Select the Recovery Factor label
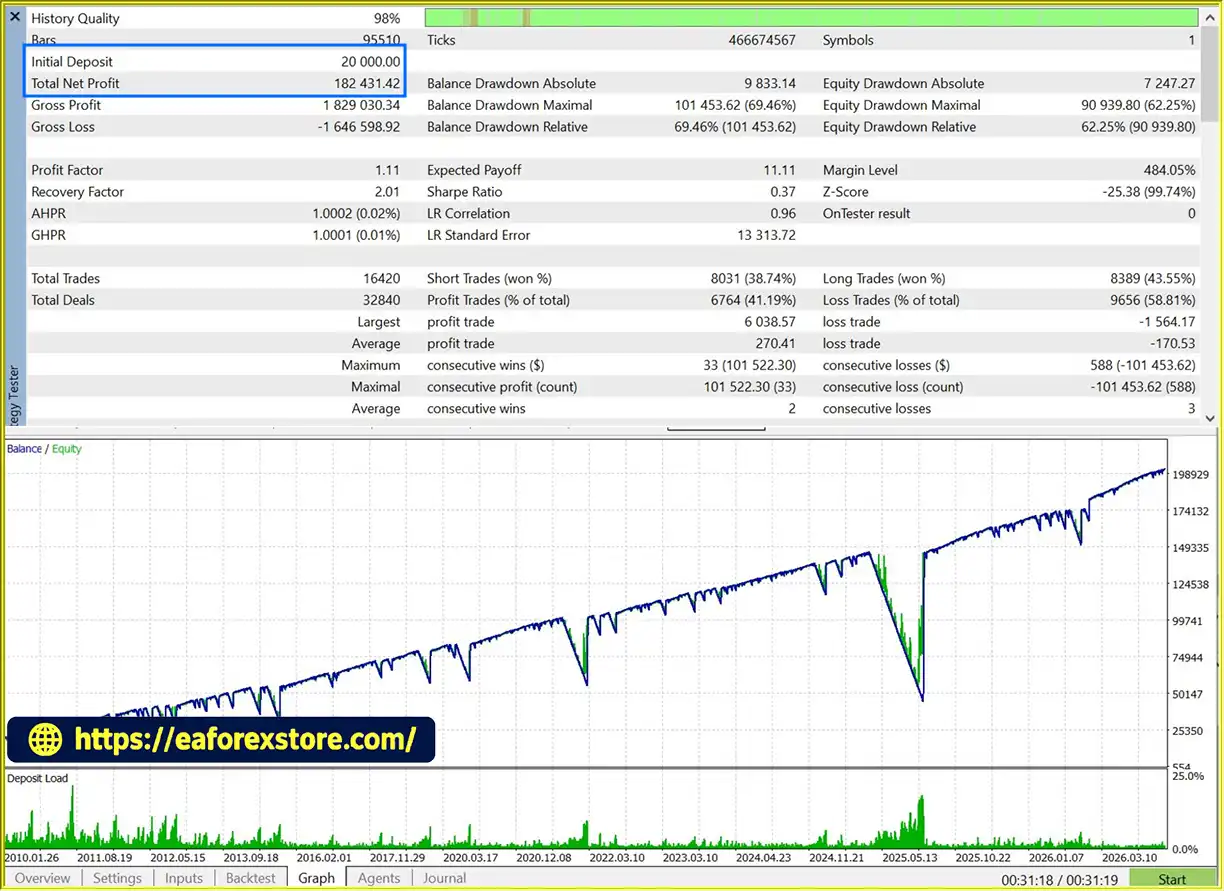Image resolution: width=1224 pixels, height=891 pixels. (77, 192)
